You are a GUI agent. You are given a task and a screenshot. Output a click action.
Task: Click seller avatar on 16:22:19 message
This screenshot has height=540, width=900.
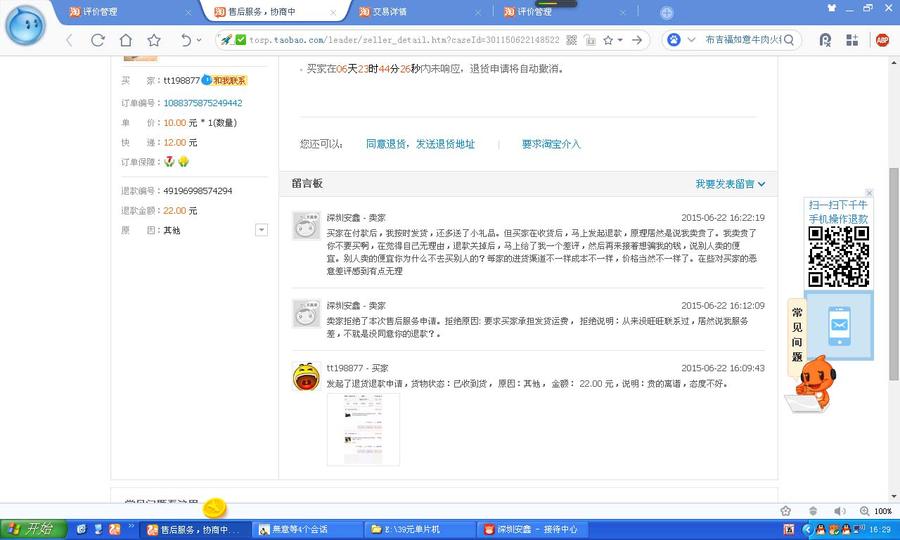click(x=306, y=226)
